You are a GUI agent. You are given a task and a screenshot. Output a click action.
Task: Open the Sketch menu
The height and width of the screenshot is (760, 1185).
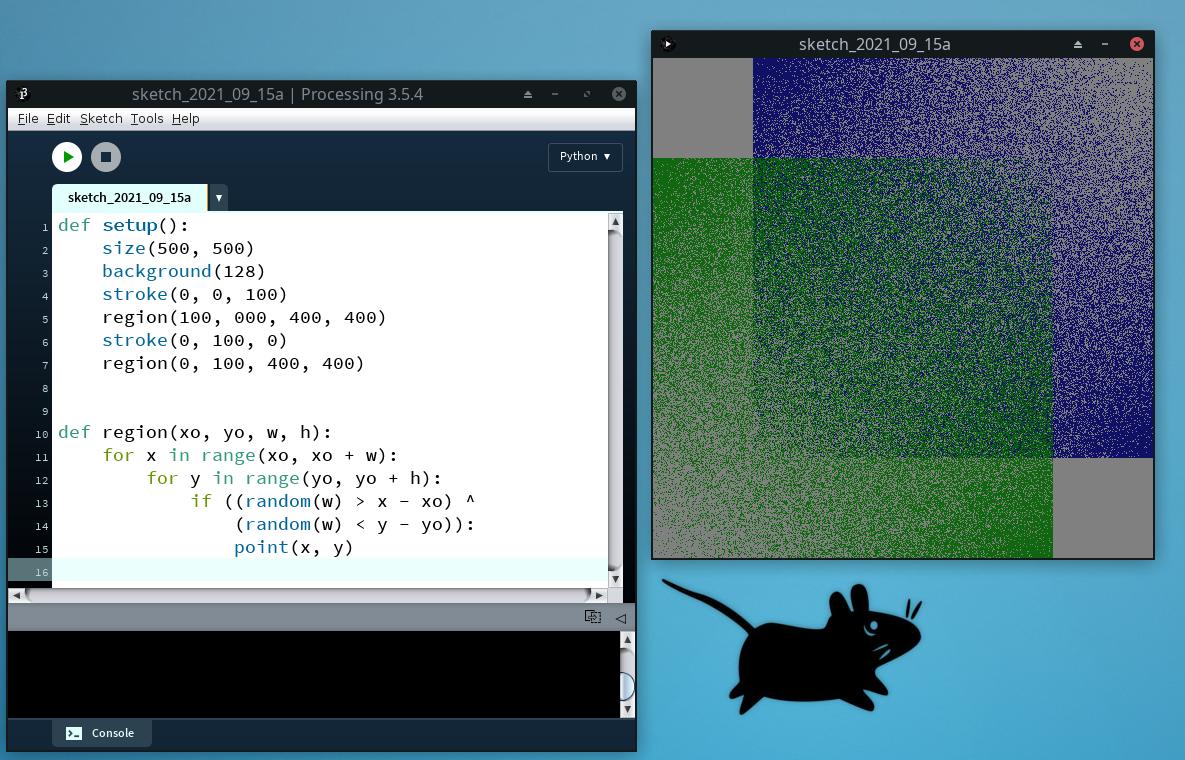[x=101, y=118]
